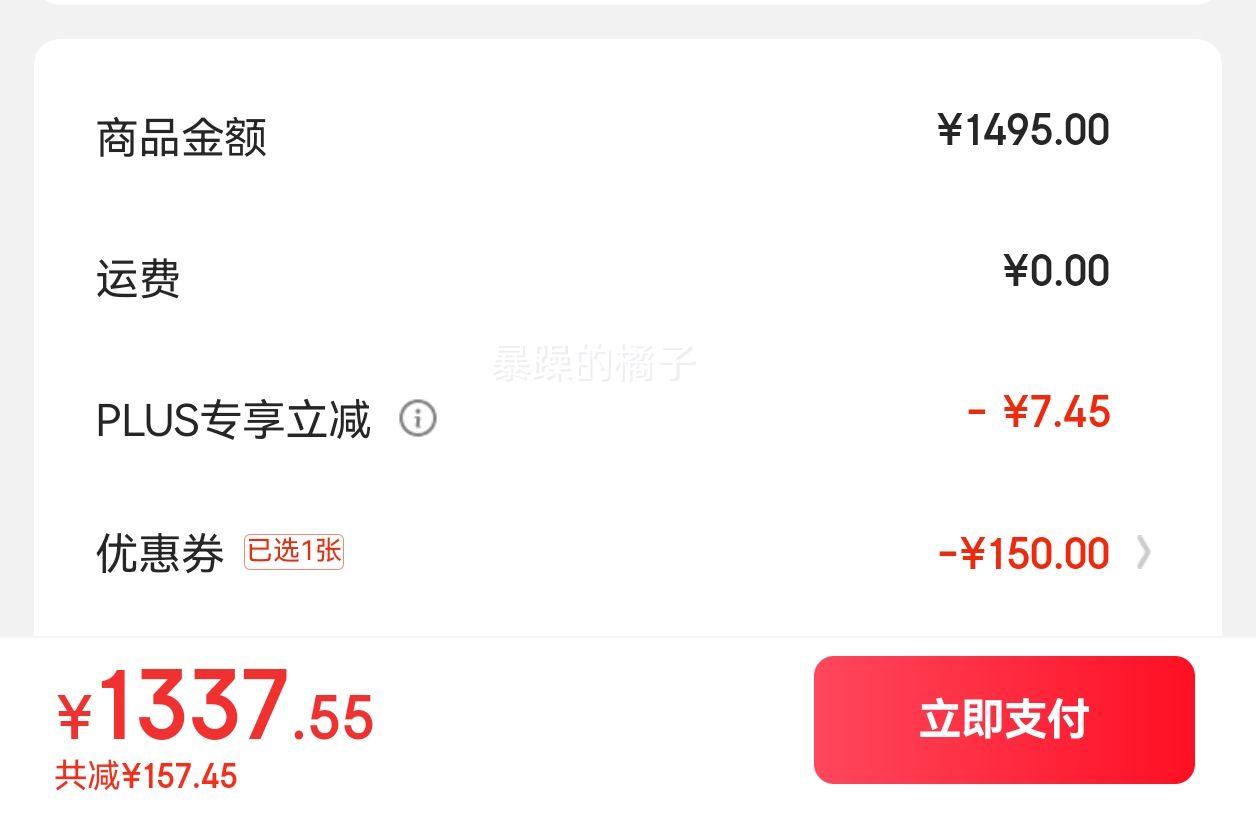Screen dimensions: 1256x825
Task: Tap the minus sign before ¥7.45
Action: tap(977, 412)
